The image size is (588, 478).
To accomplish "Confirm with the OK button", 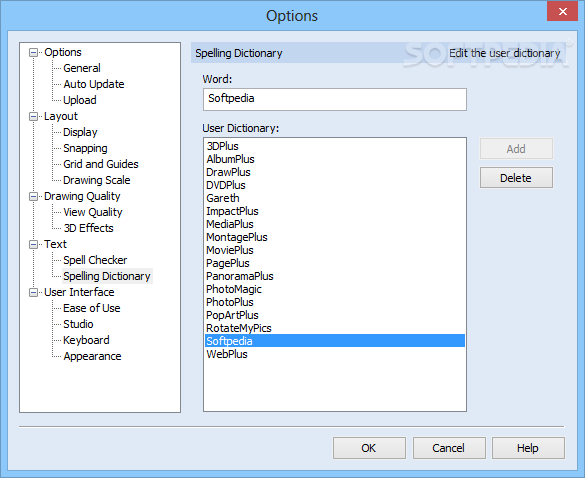I will 369,448.
